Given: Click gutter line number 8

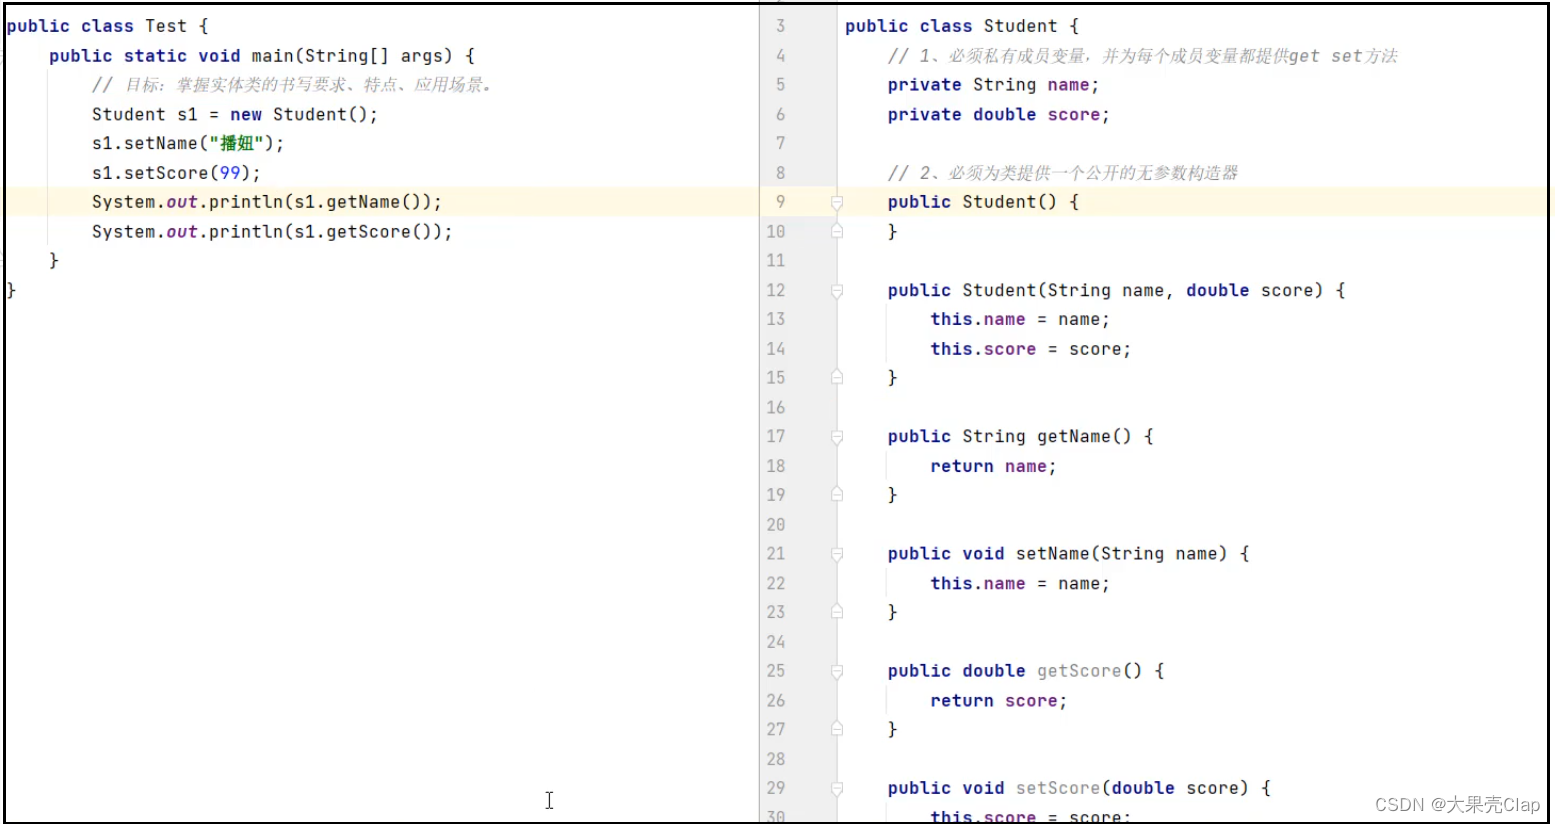Looking at the screenshot, I should 780,173.
